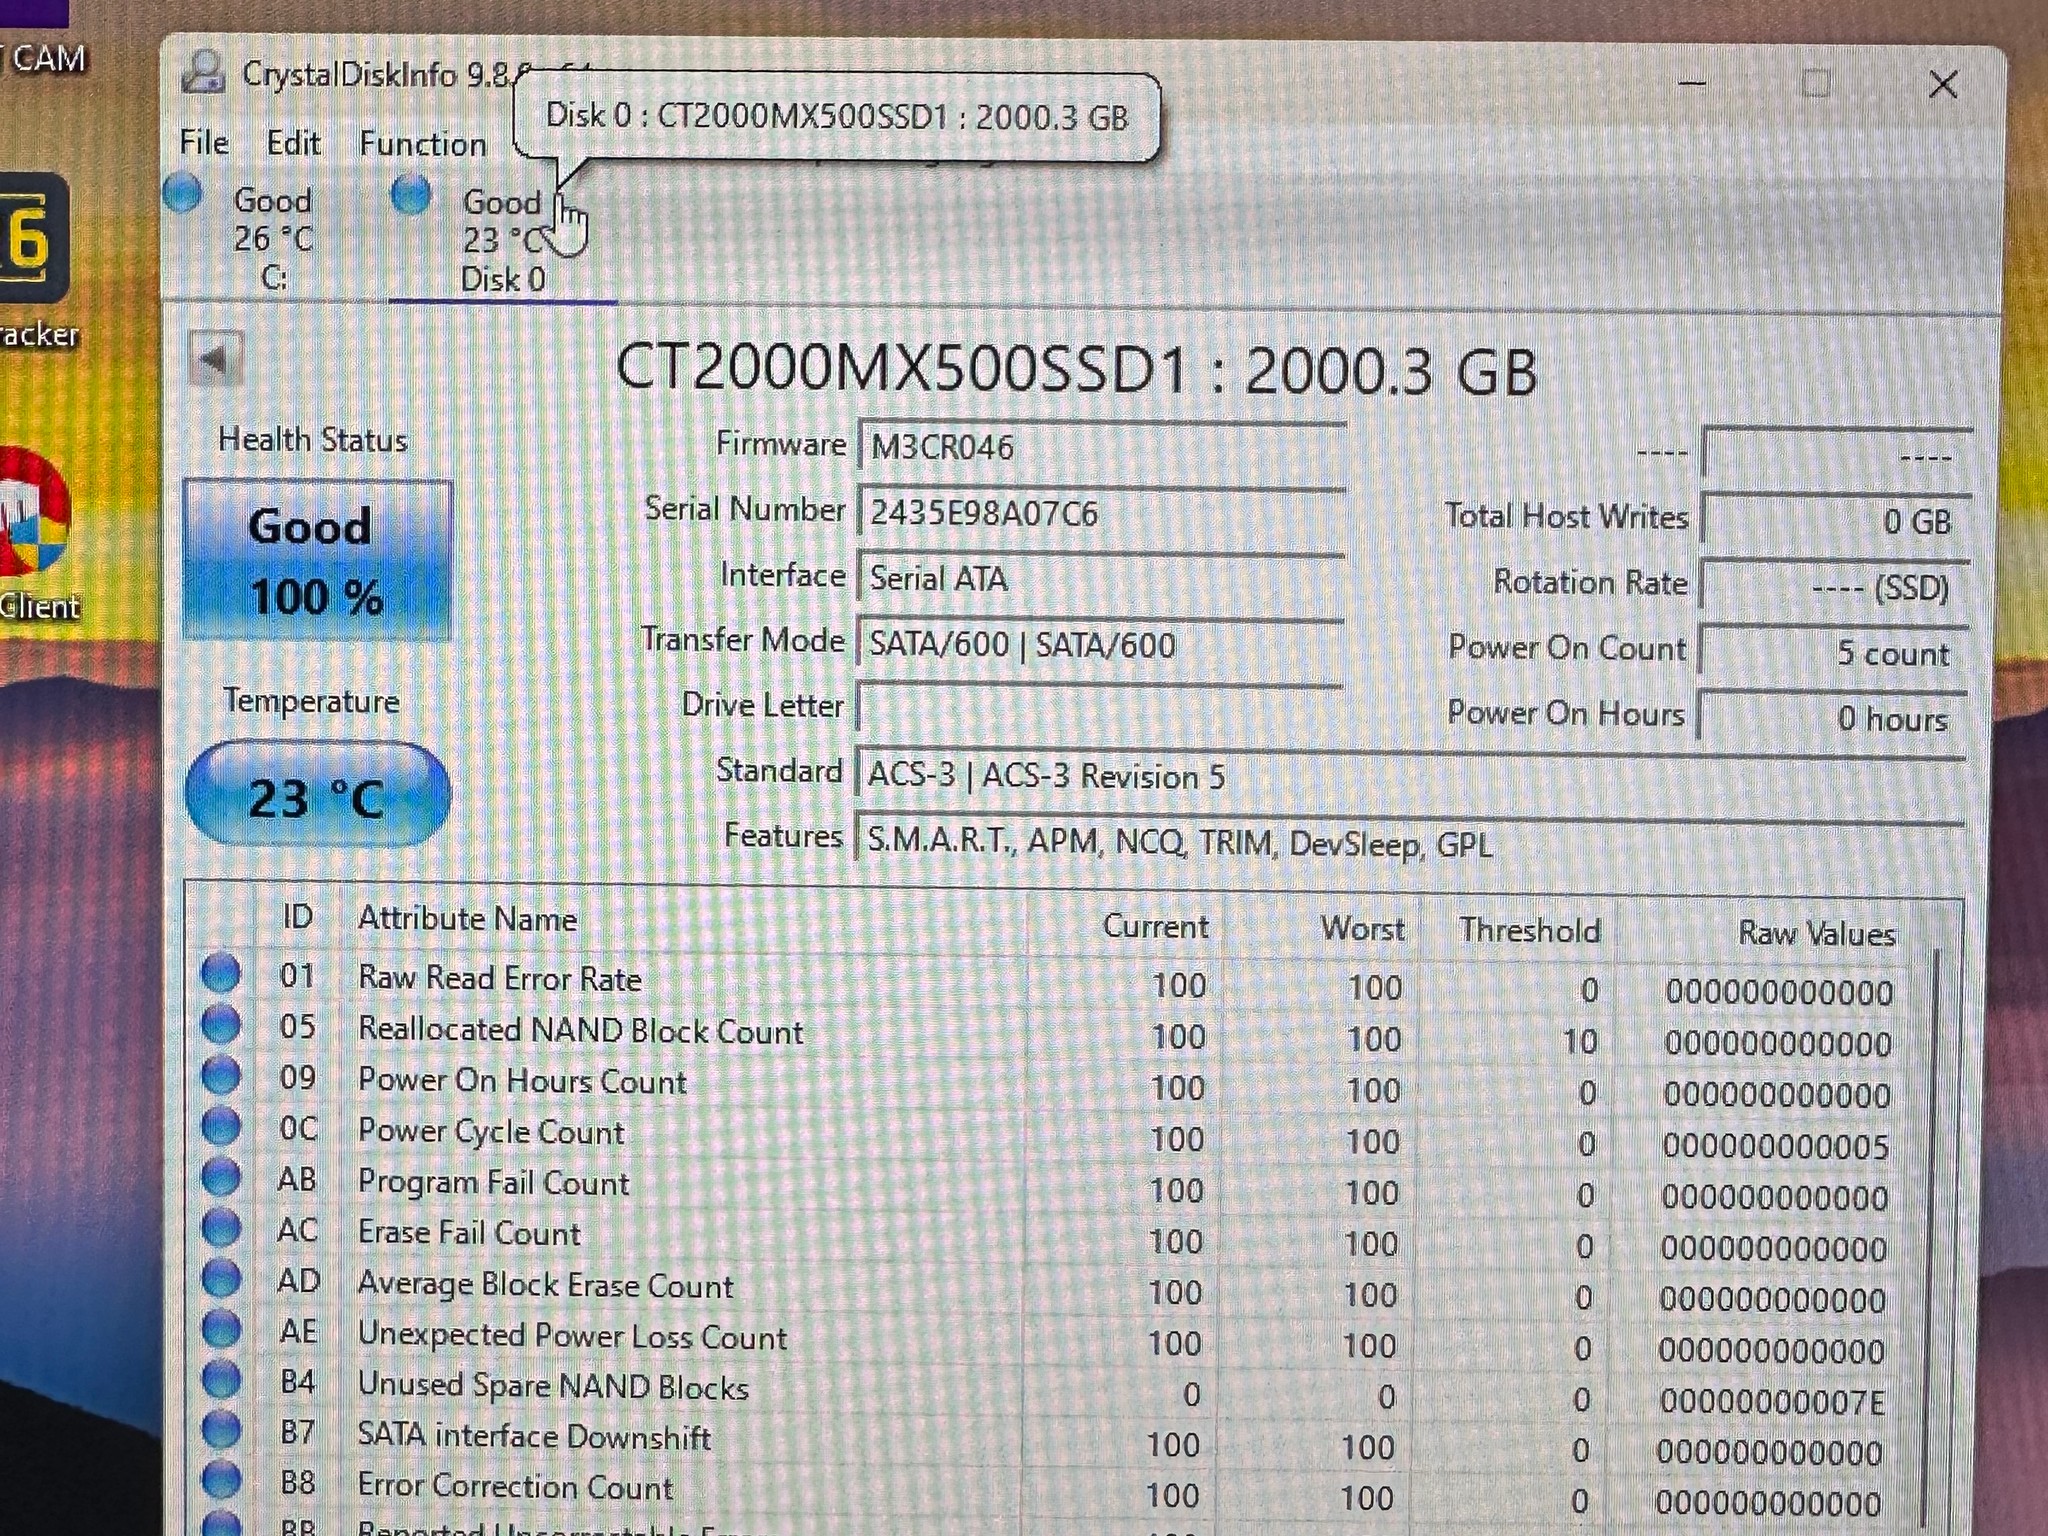The width and height of the screenshot is (2048, 1536).
Task: Click the Power On Hours value 0 hours
Action: (x=1834, y=717)
